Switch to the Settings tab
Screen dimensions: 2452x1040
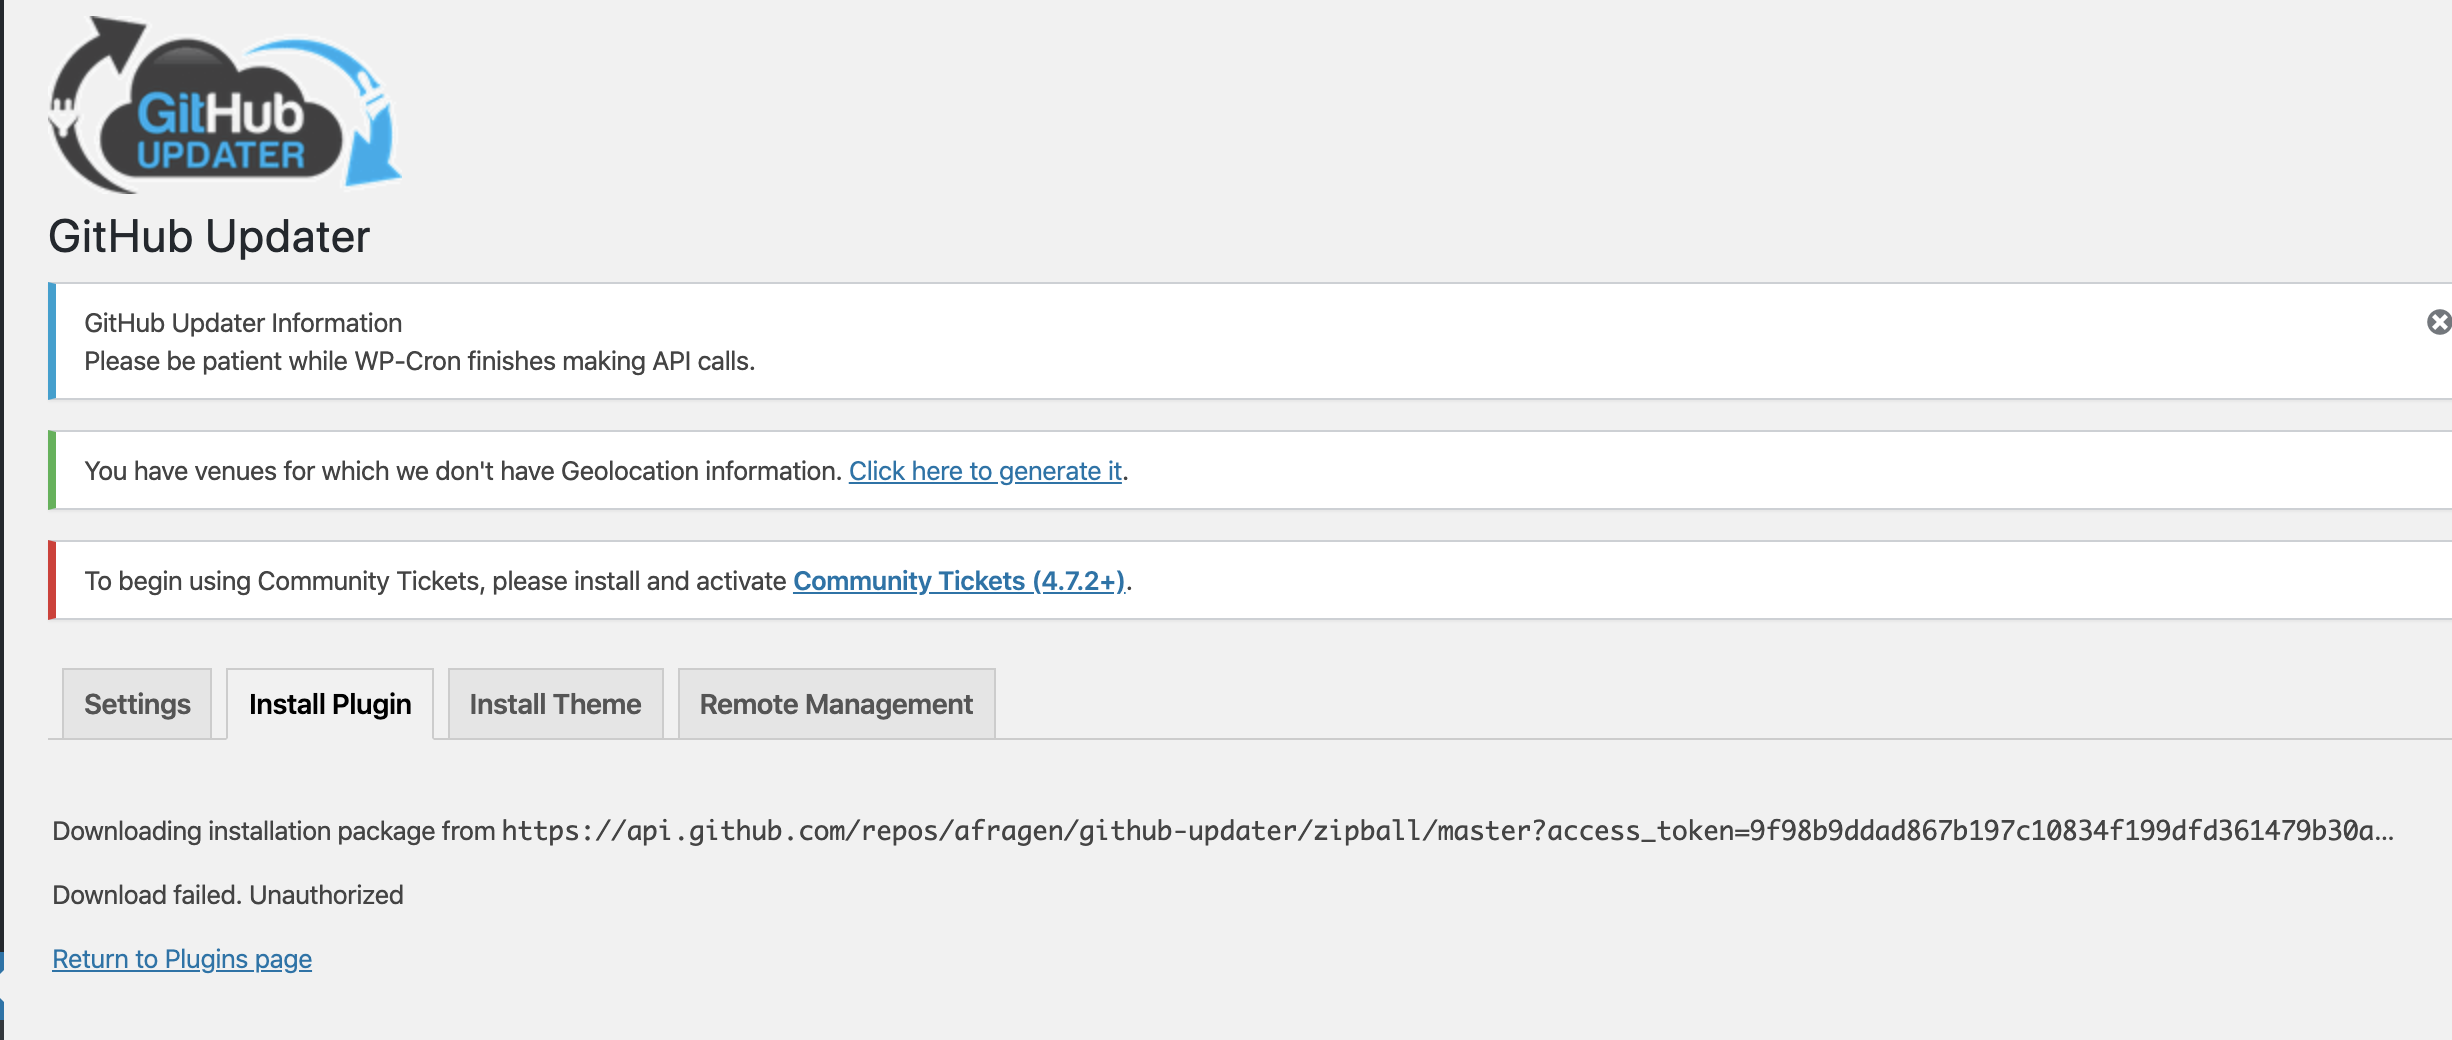[x=136, y=704]
